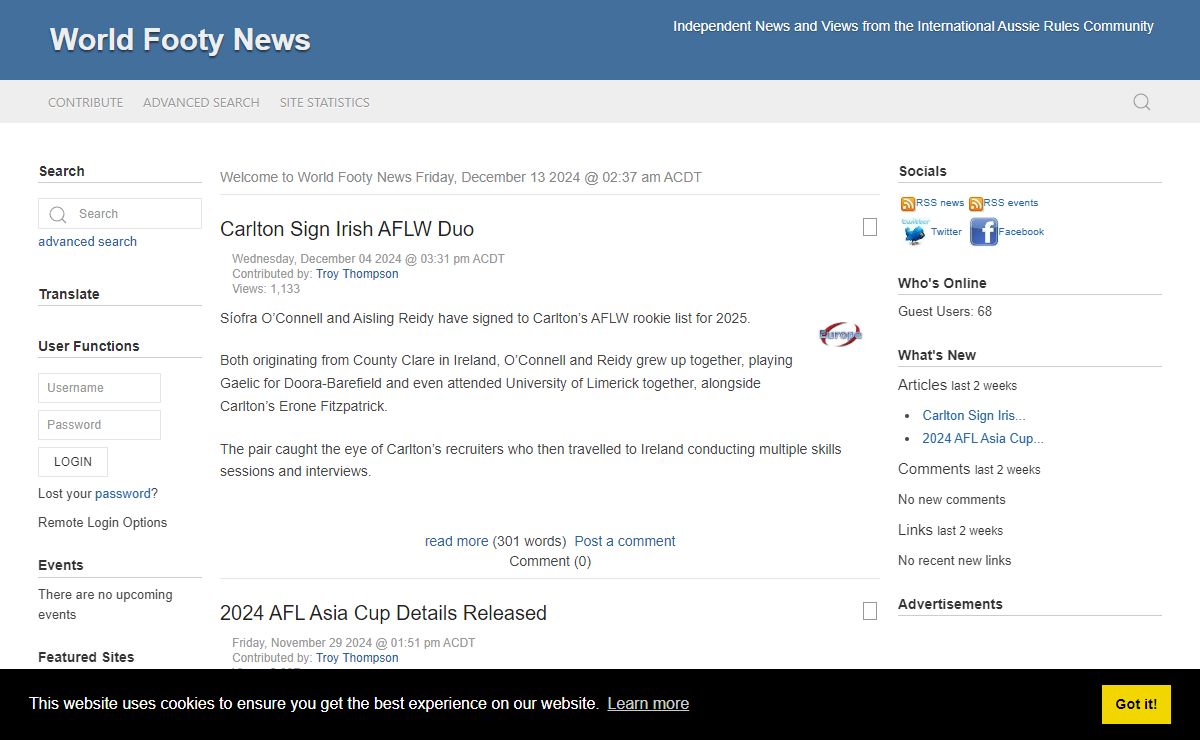Open the Facebook text link

[x=1021, y=232]
